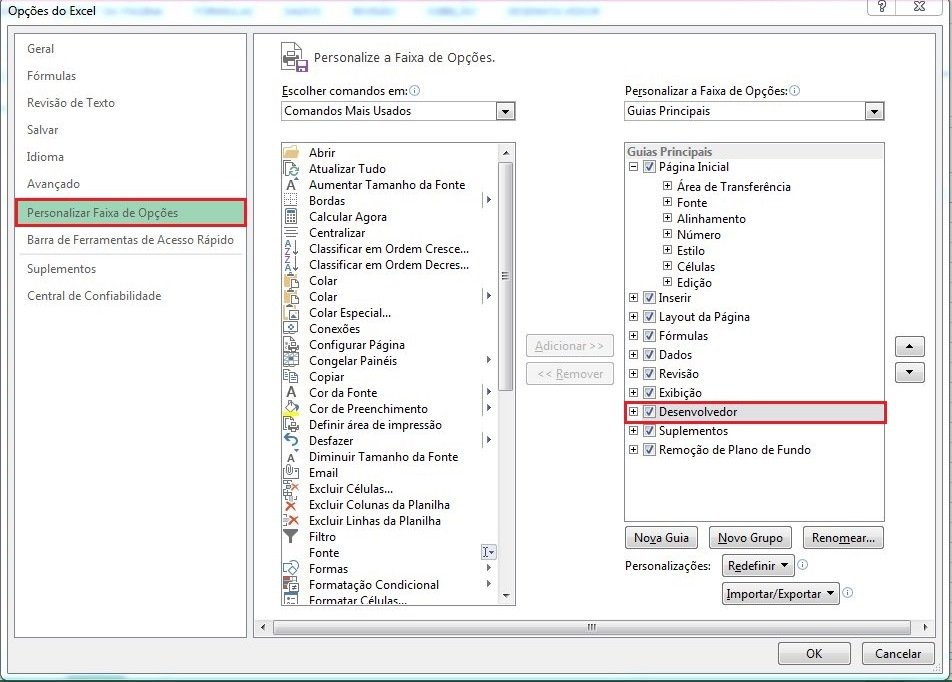Click the Filtro funnel icon in commands list
952x682 pixels.
pos(291,537)
